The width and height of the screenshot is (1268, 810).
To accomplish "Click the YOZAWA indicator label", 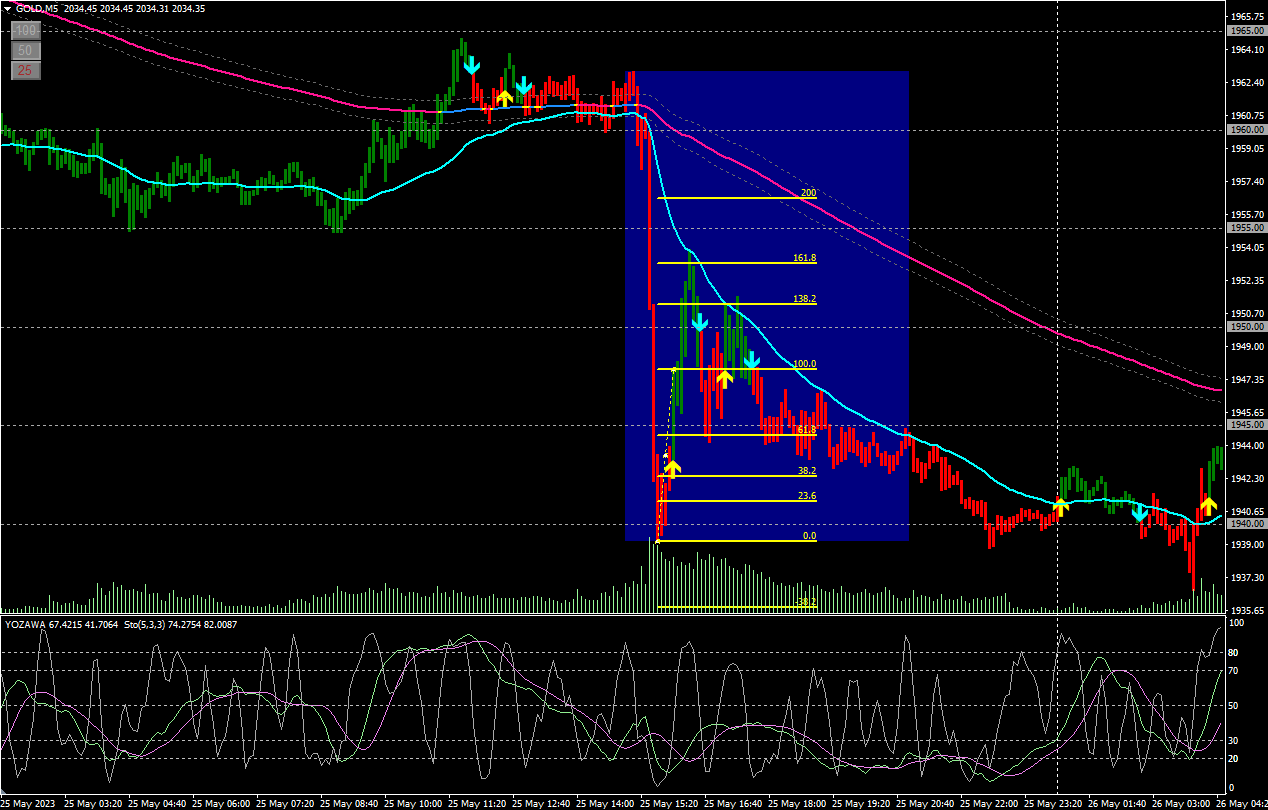I will click(26, 624).
